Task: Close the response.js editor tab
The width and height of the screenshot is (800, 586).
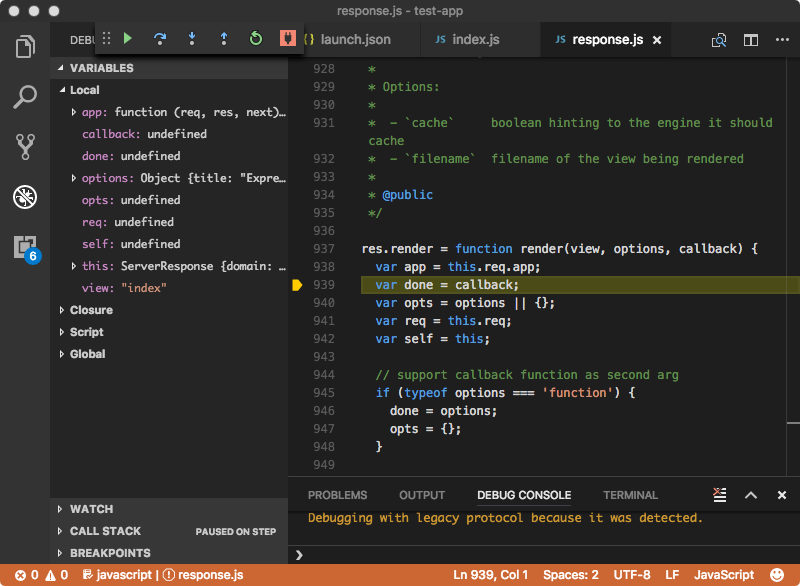Action: 657,40
